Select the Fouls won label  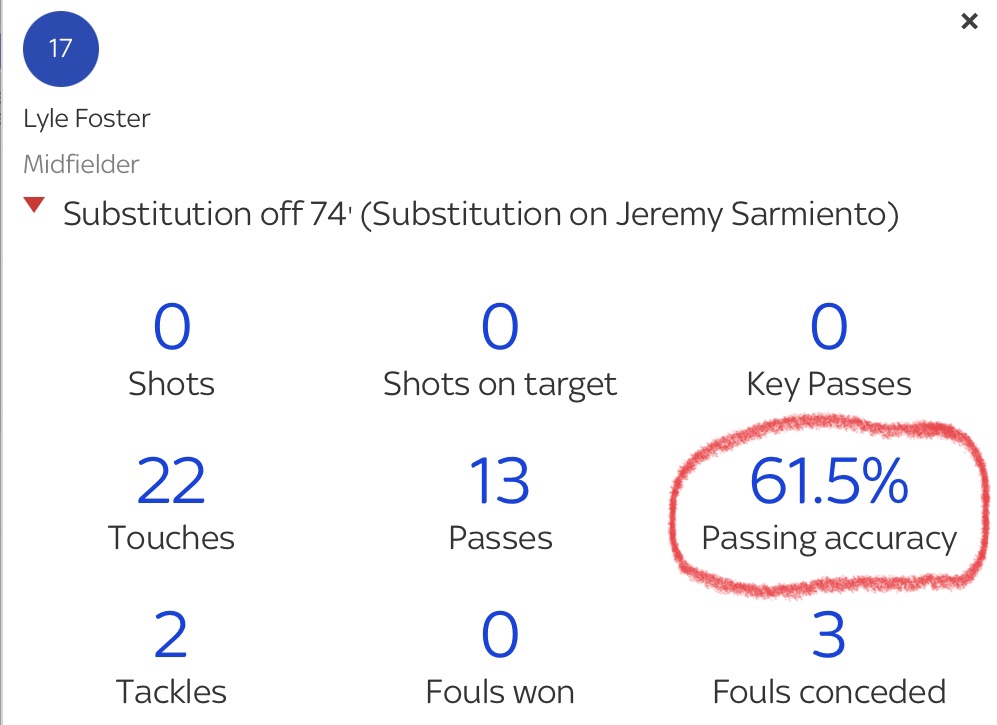pos(500,691)
